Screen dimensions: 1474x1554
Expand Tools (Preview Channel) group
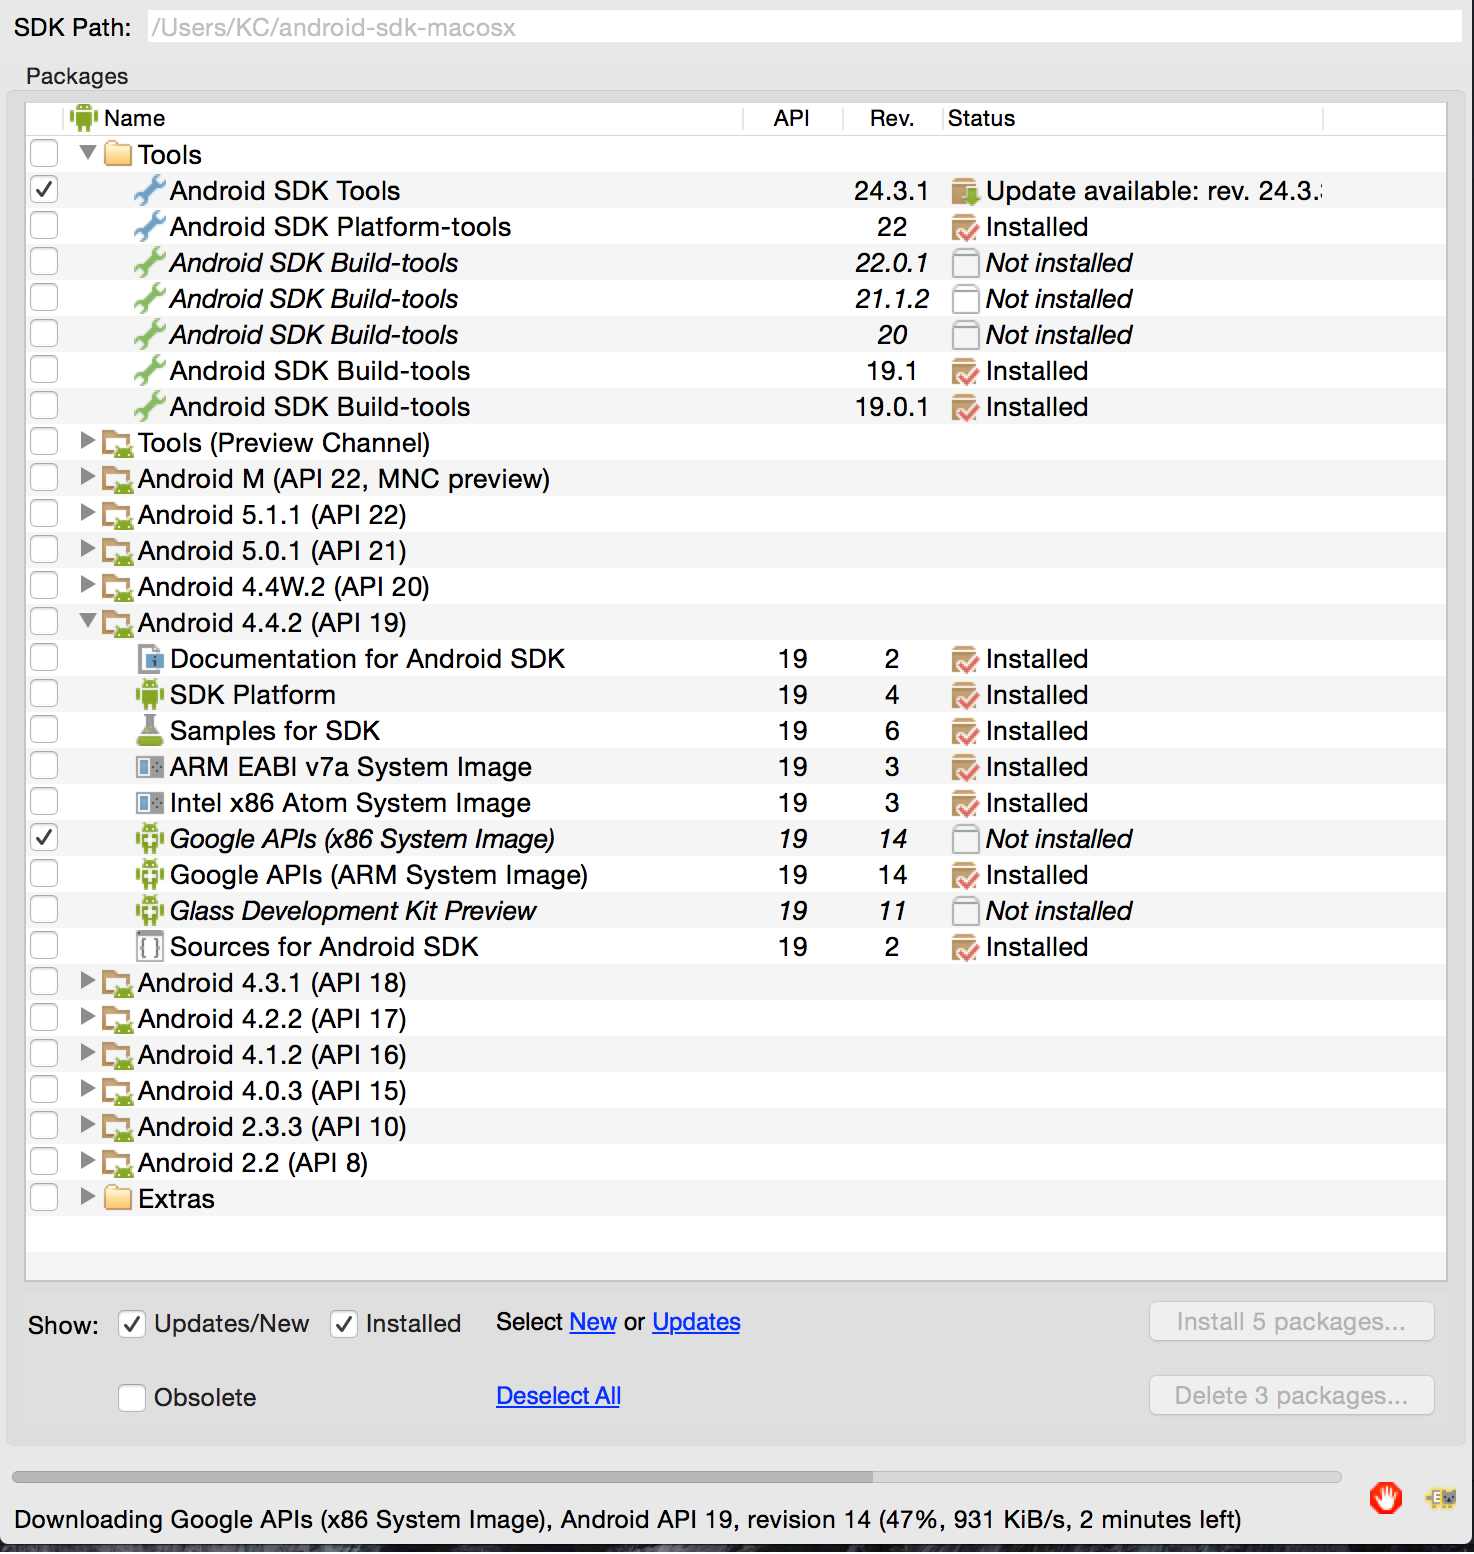point(88,441)
